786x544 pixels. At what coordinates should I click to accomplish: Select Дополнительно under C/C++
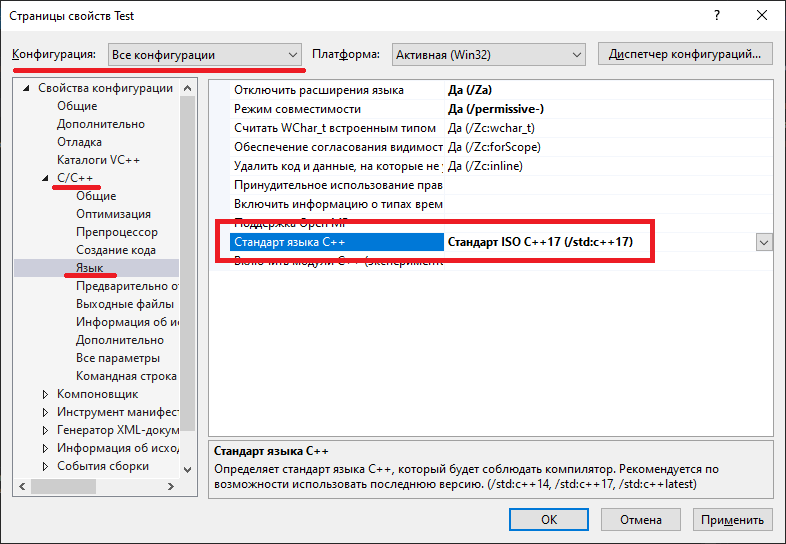[x=120, y=340]
